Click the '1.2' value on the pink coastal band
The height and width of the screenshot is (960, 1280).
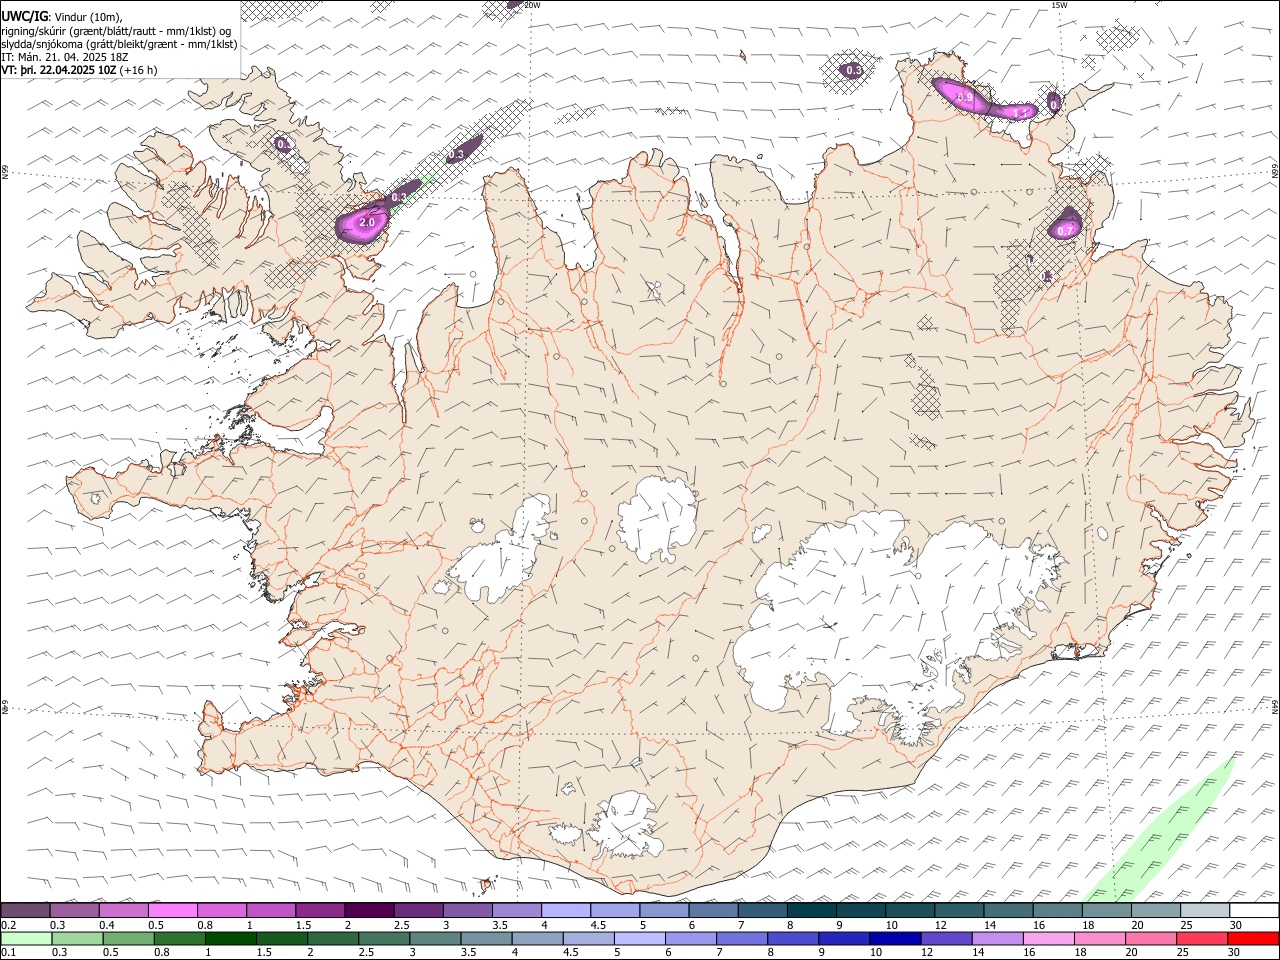pos(1022,113)
